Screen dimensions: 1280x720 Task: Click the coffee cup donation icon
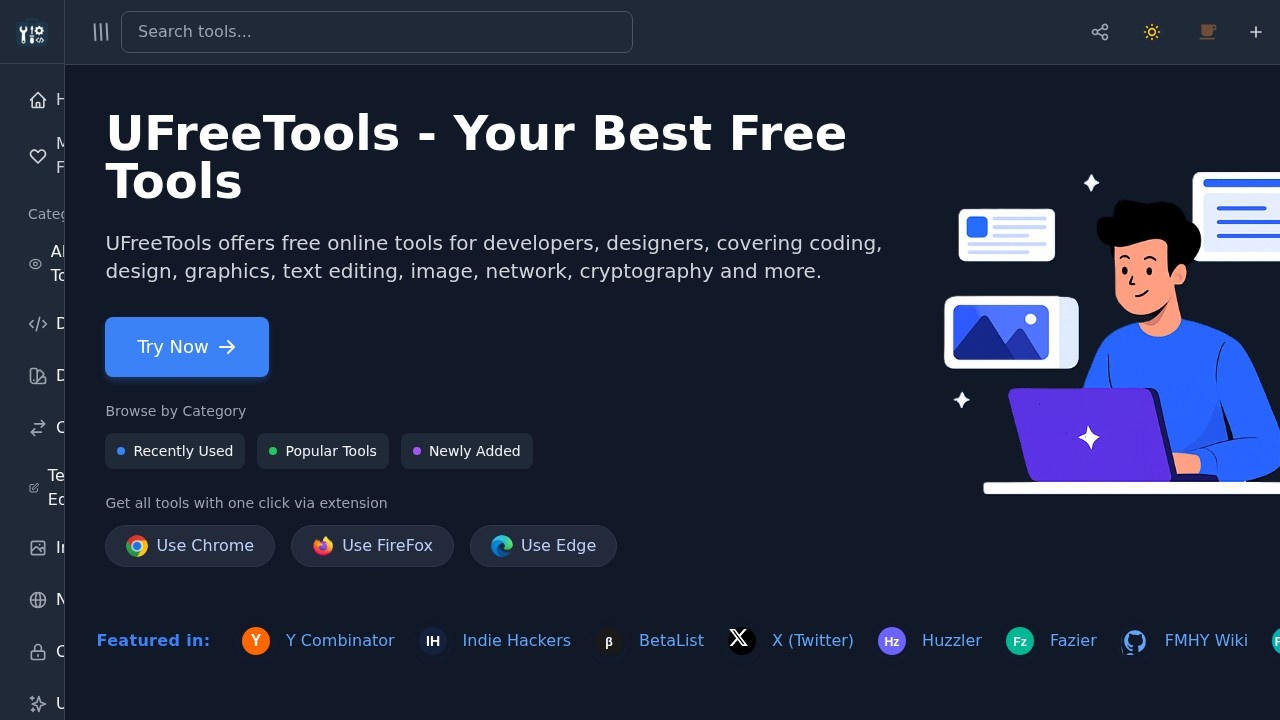point(1207,32)
